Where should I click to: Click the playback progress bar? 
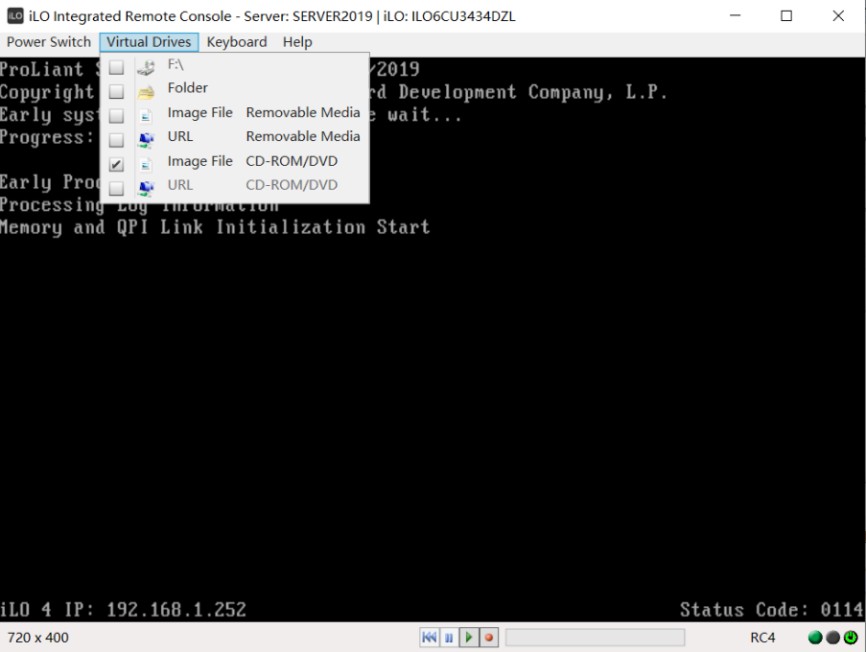[x=594, y=637]
